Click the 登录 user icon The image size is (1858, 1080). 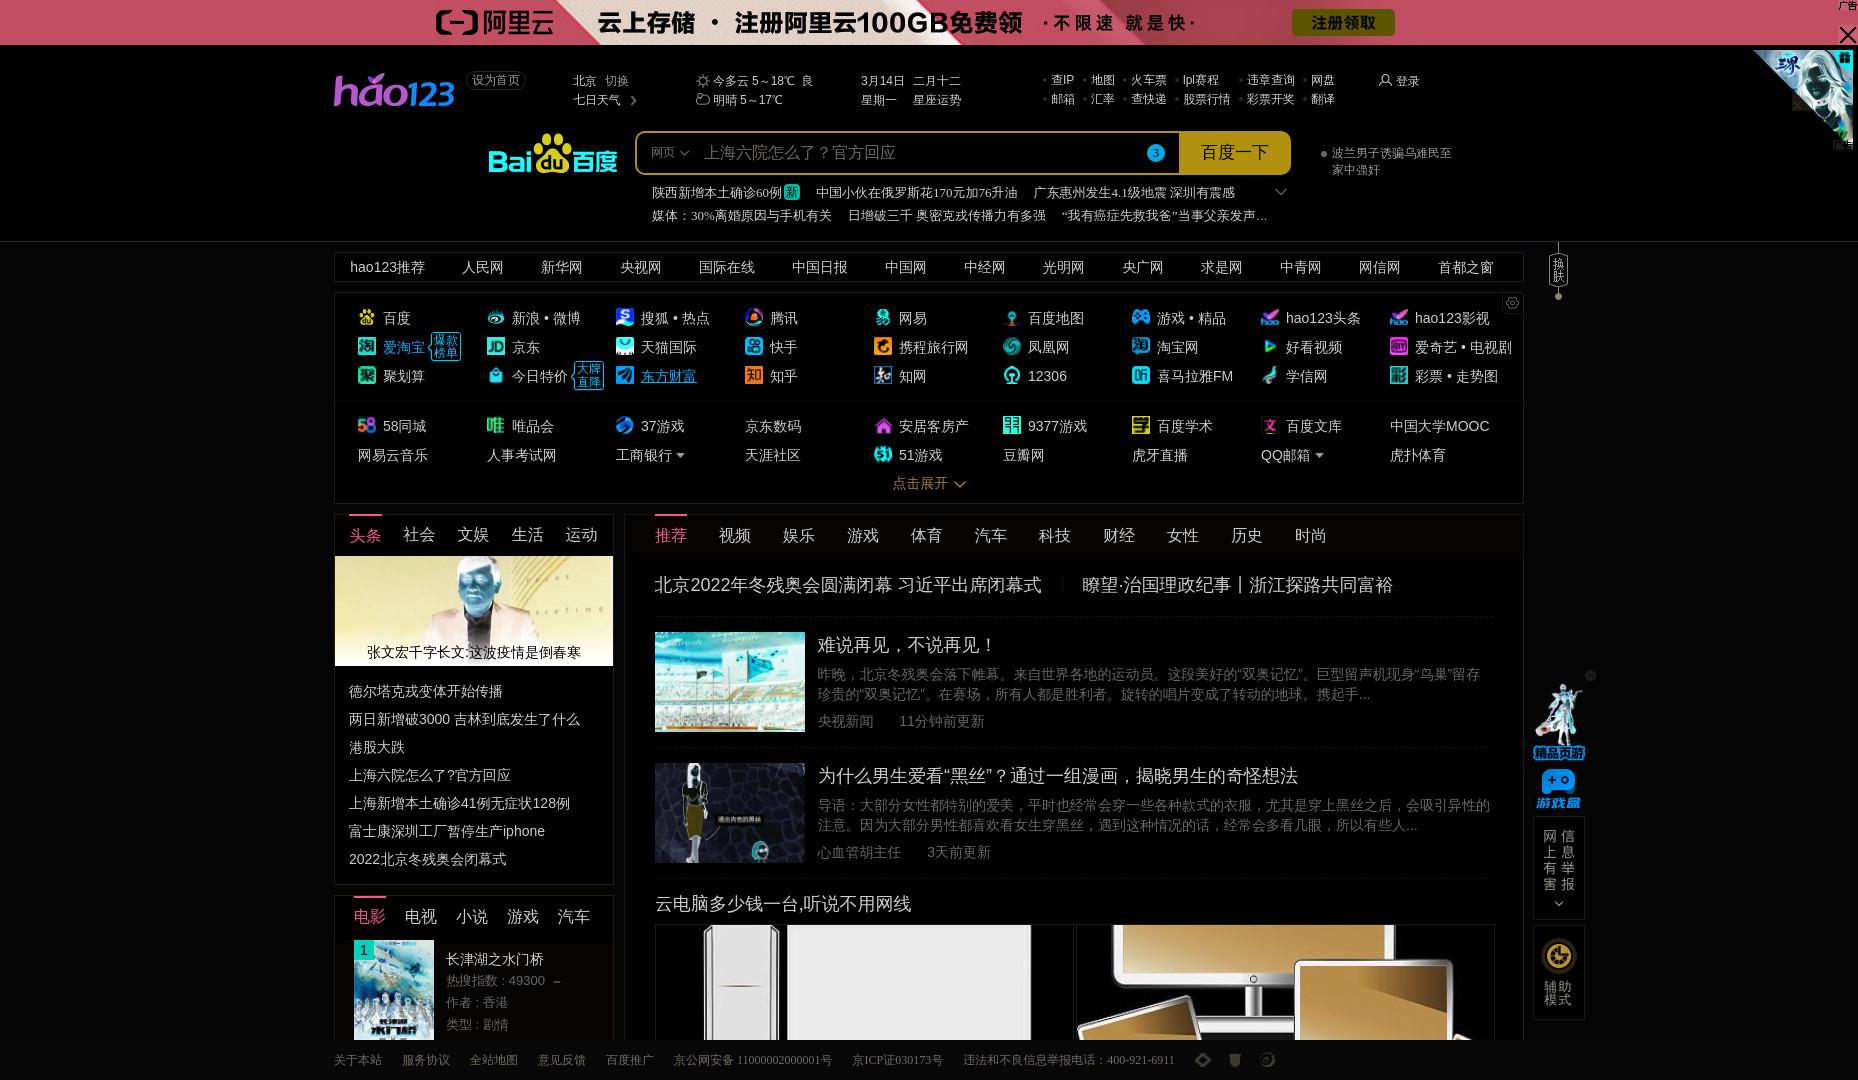[1385, 80]
